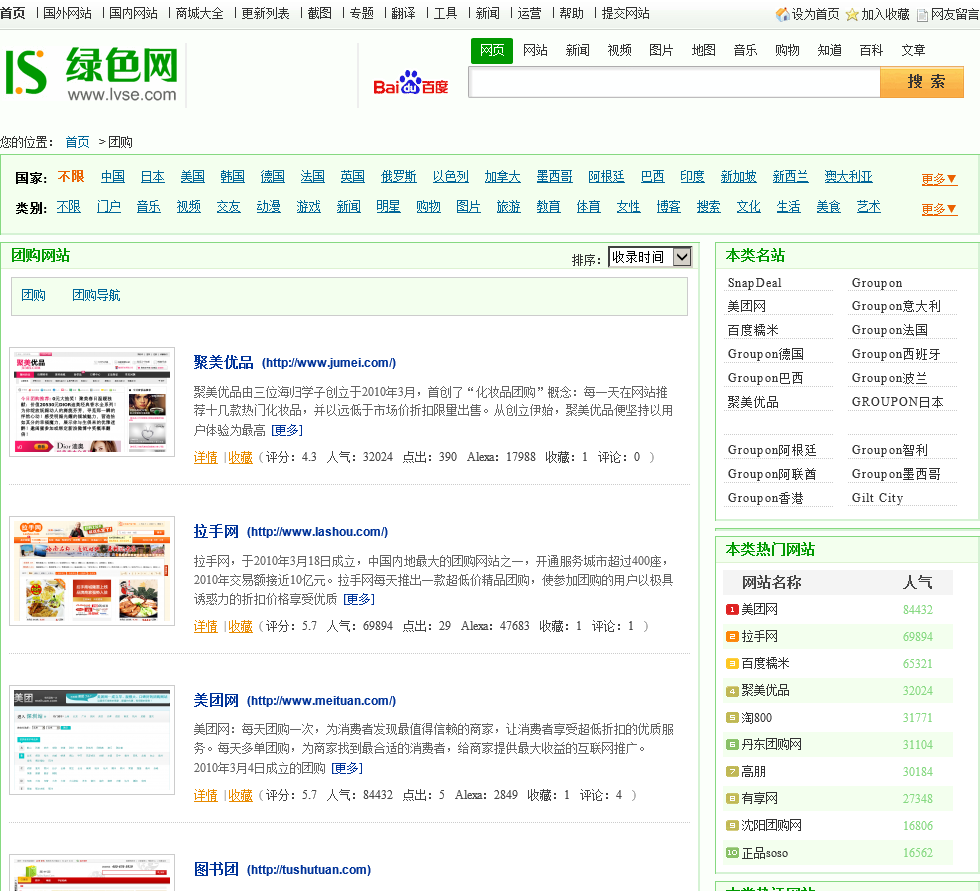Click the 搜索 search button
980x891 pixels.
tap(922, 82)
